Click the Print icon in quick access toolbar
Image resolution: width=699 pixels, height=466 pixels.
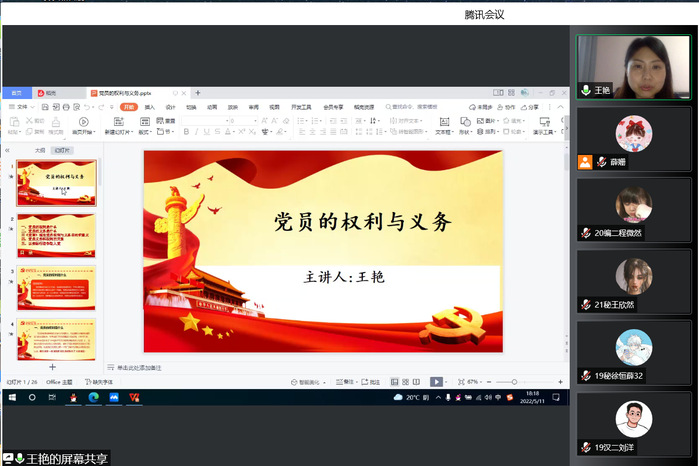(66, 107)
